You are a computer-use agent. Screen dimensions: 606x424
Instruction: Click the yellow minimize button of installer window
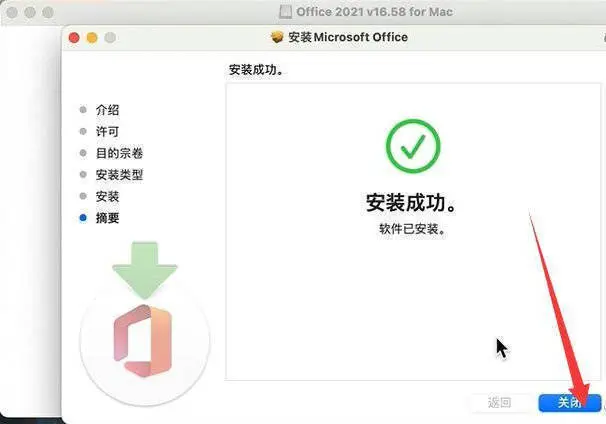(x=92, y=37)
